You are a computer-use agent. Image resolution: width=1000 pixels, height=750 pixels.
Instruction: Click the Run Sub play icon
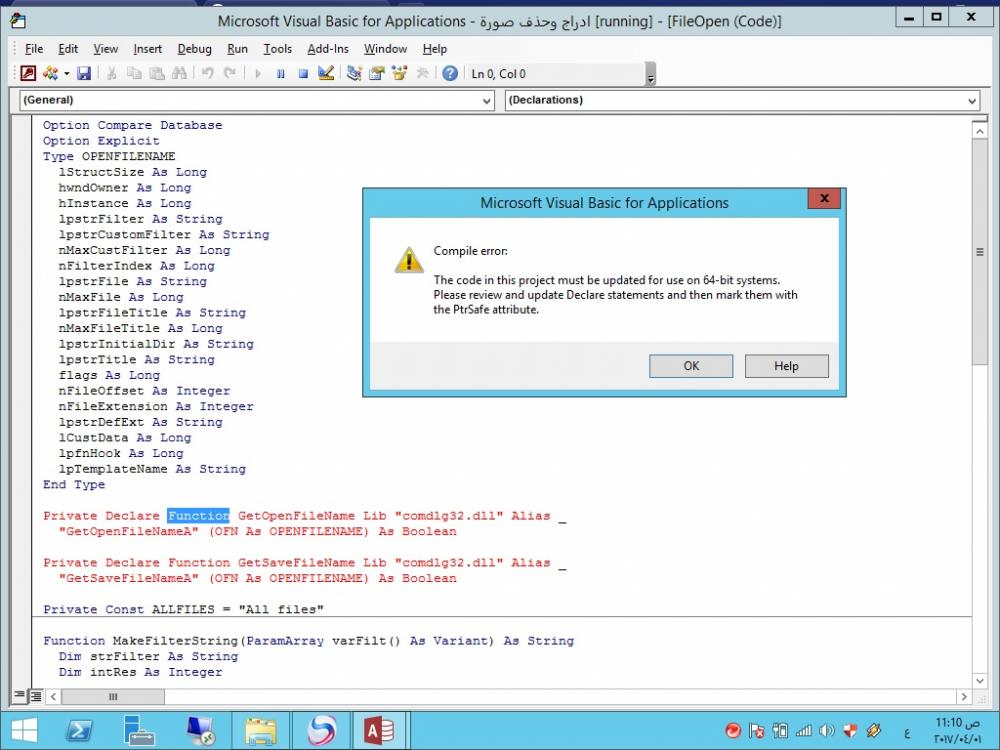258,73
